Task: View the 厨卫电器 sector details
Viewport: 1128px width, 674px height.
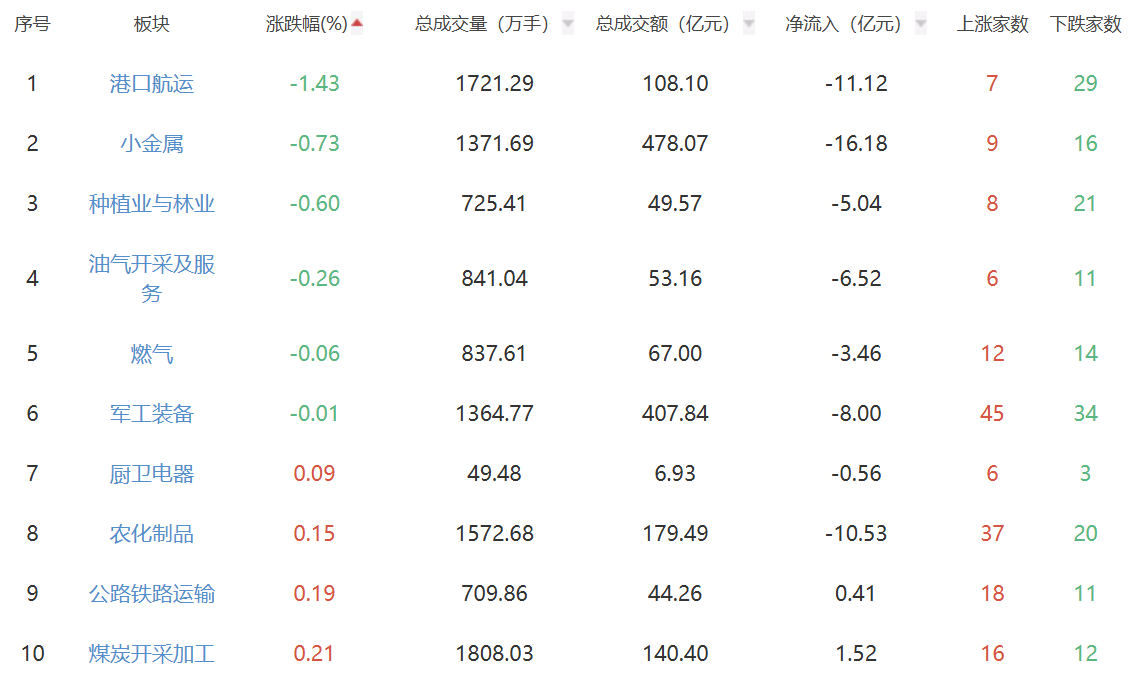Action: [152, 474]
